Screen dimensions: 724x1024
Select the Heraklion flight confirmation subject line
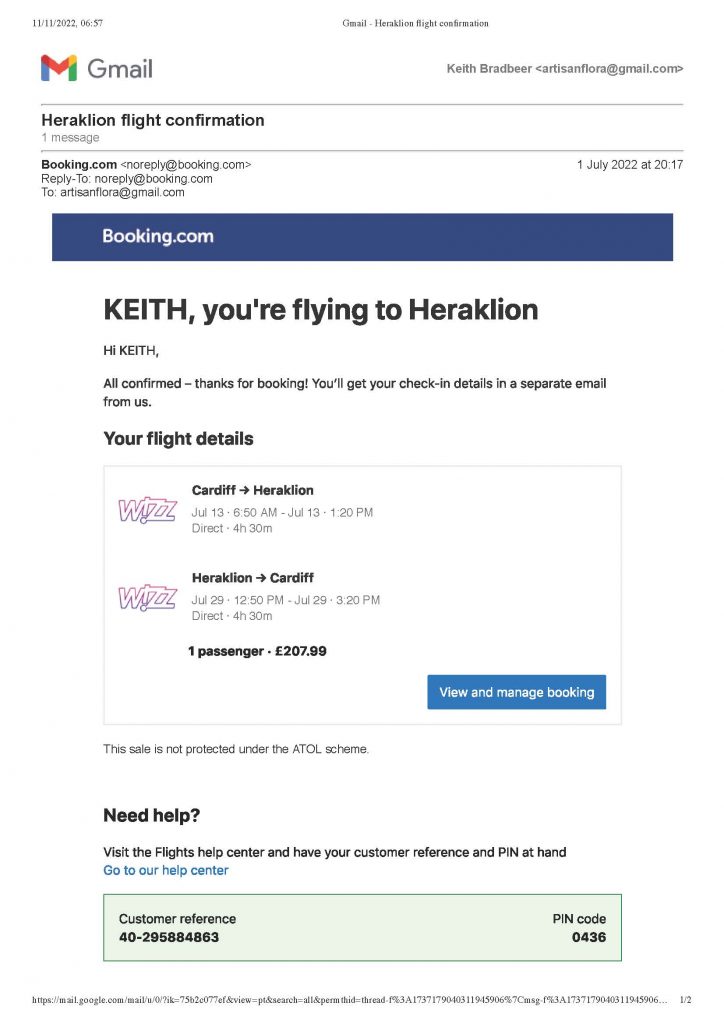coord(153,120)
